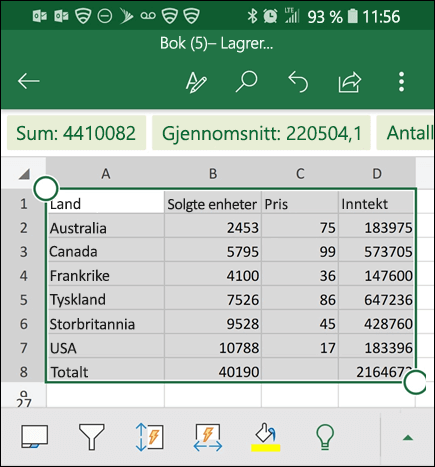
Task: Open the share icon
Action: point(349,82)
